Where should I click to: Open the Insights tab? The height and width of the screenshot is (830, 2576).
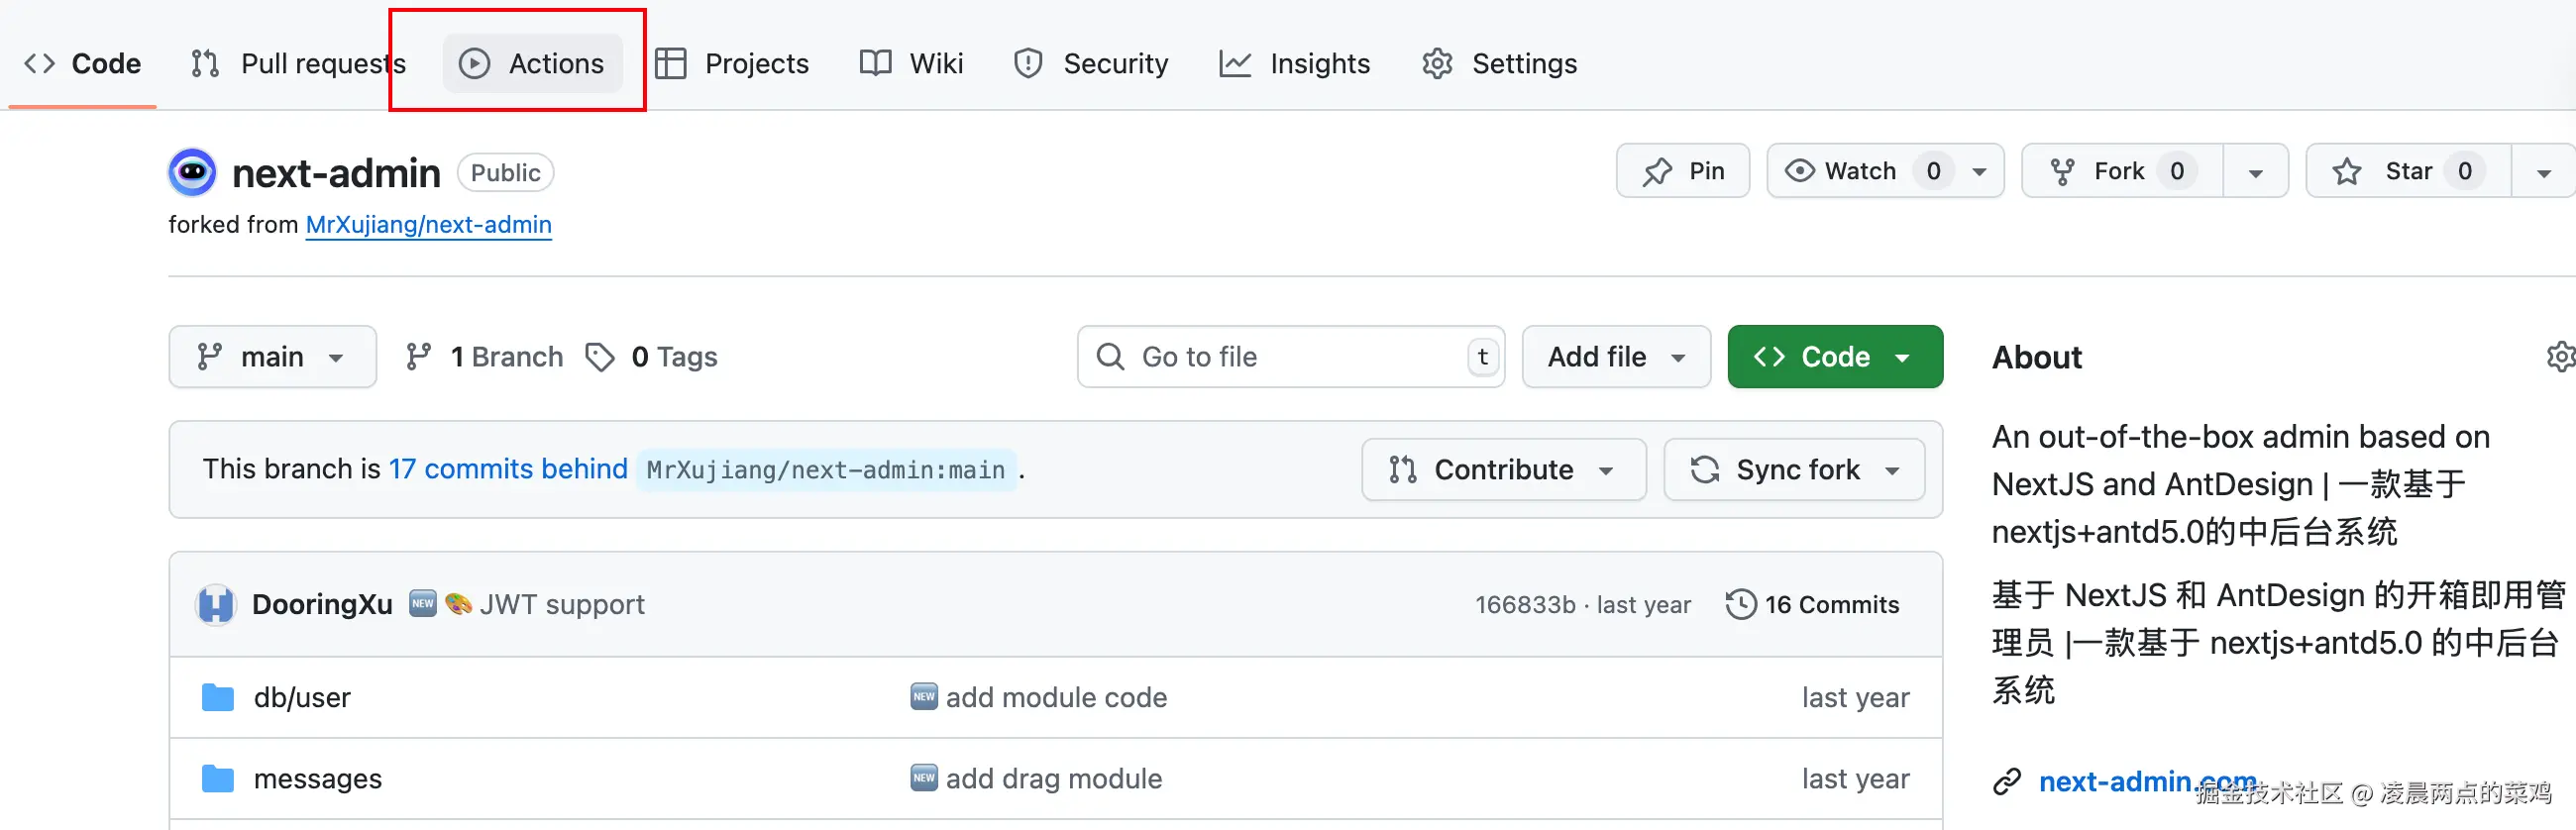[1295, 63]
